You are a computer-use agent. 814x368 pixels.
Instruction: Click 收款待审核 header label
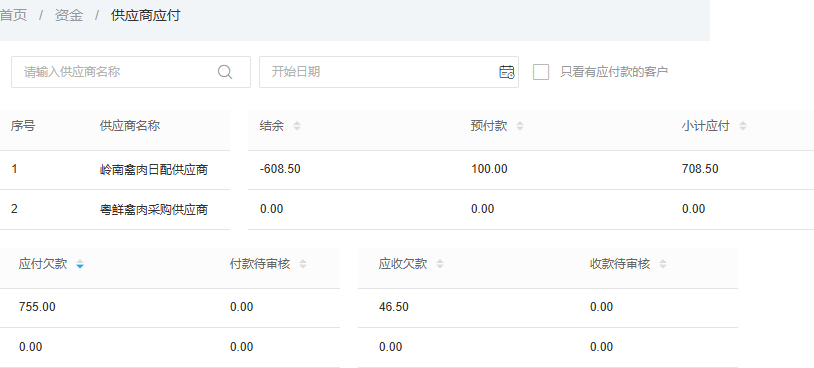pyautogui.click(x=620, y=264)
